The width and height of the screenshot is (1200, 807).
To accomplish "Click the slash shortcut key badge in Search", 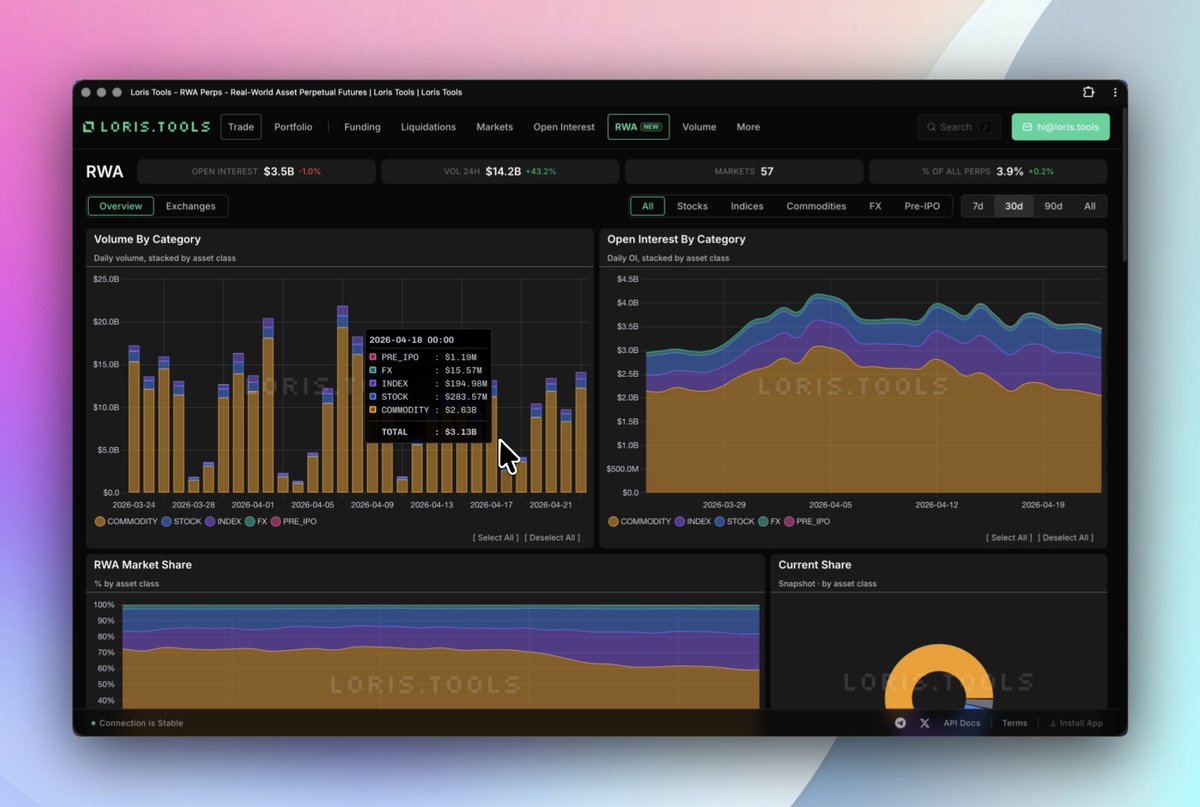I will point(985,127).
